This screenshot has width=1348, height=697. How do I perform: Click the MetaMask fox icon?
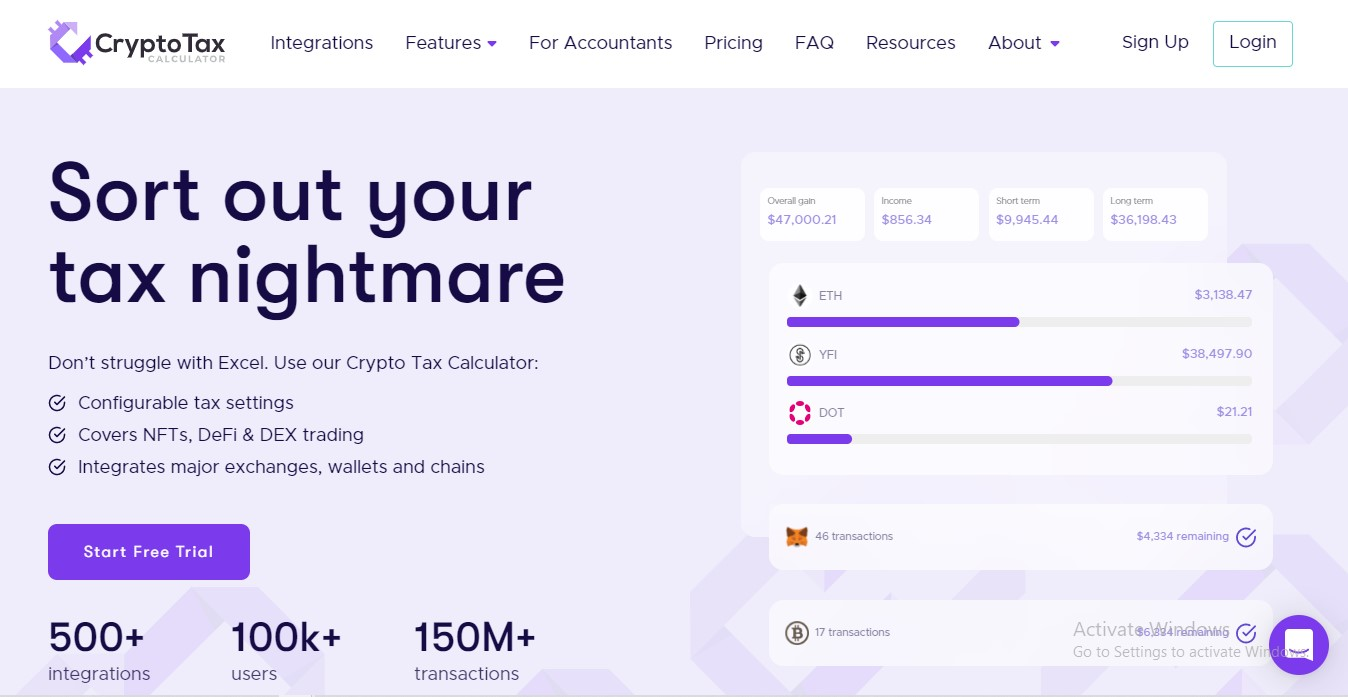(797, 537)
